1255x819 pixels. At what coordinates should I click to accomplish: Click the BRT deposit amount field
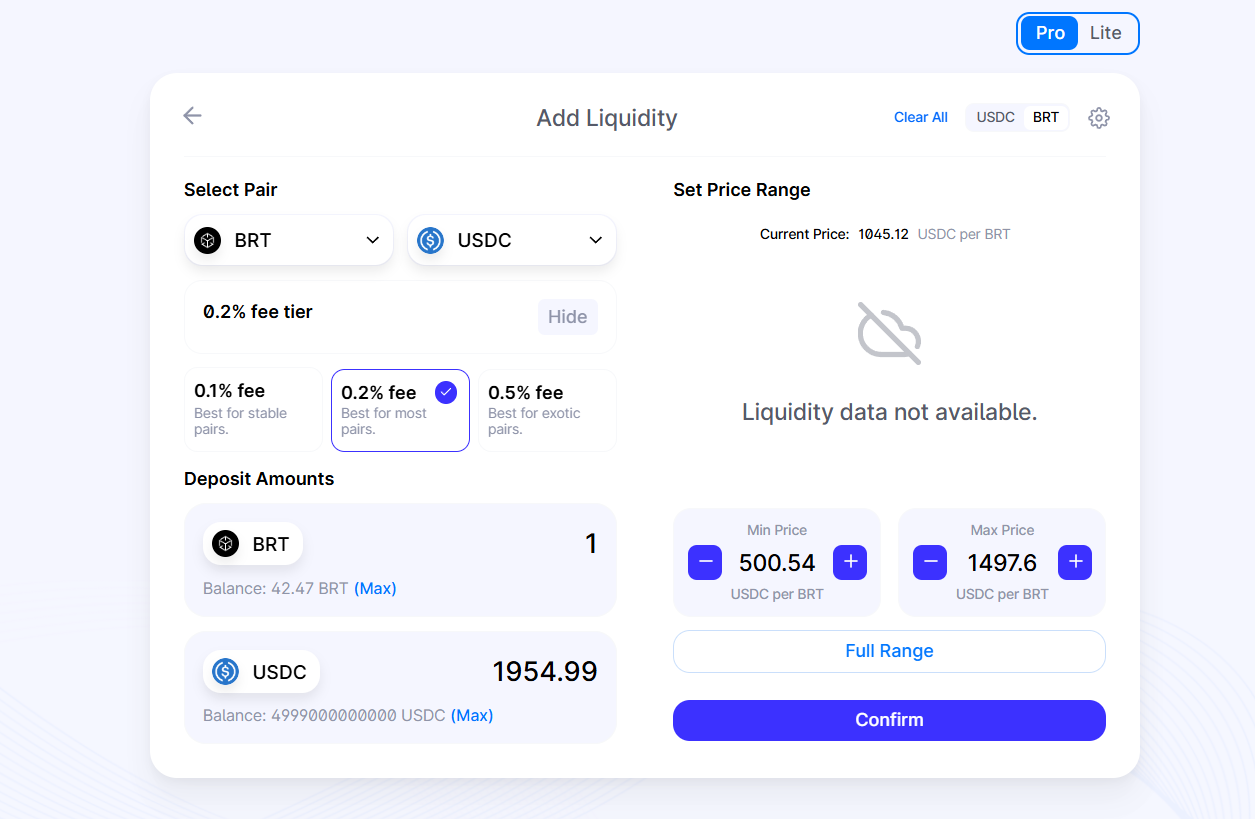[500, 544]
